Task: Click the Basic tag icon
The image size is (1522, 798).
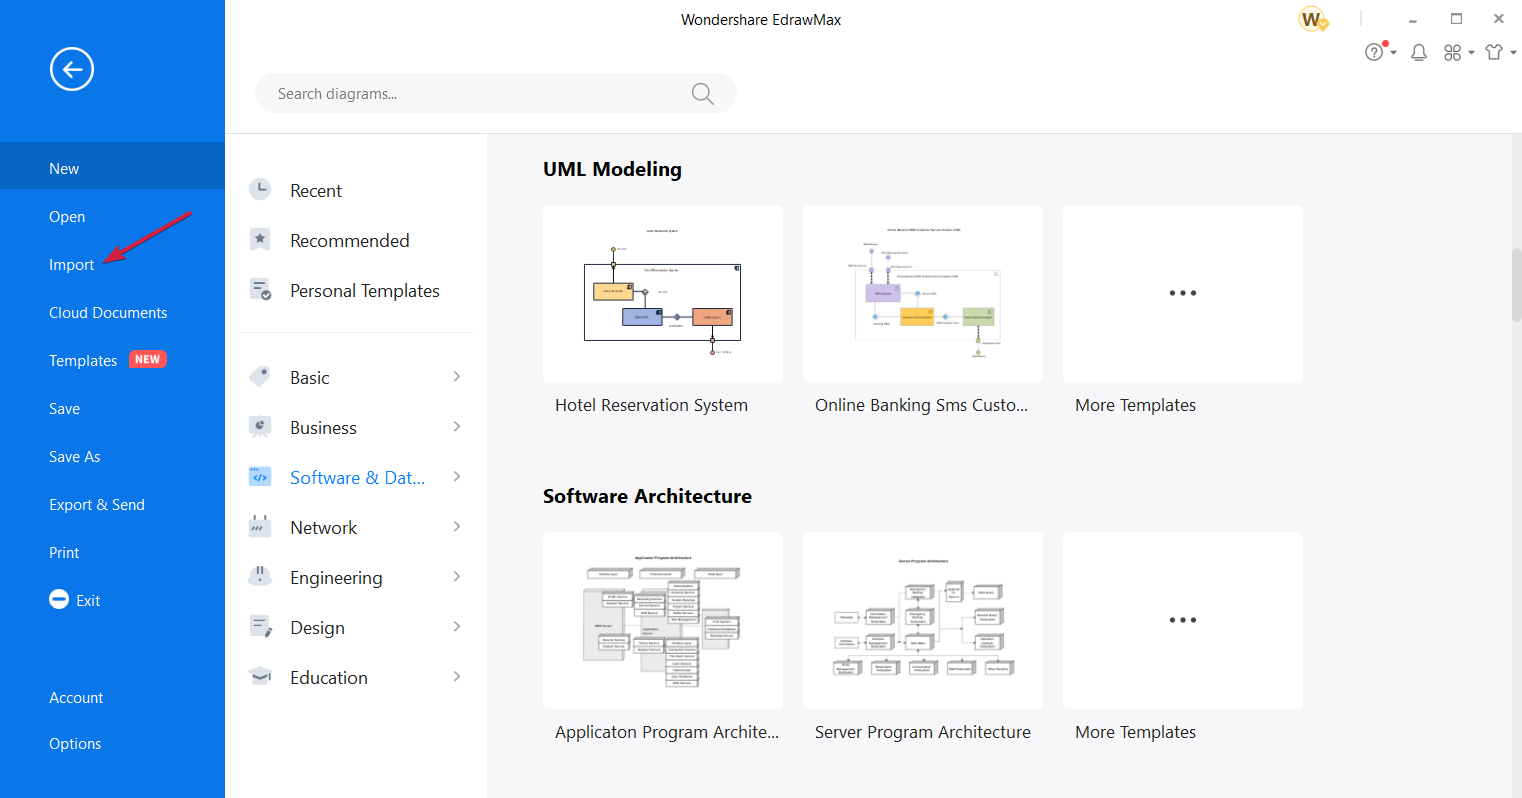Action: (x=260, y=377)
